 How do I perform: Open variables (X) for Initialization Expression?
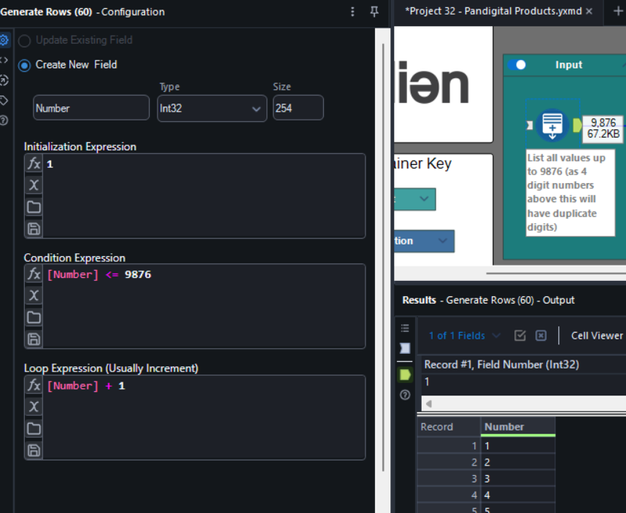pyautogui.click(x=34, y=185)
